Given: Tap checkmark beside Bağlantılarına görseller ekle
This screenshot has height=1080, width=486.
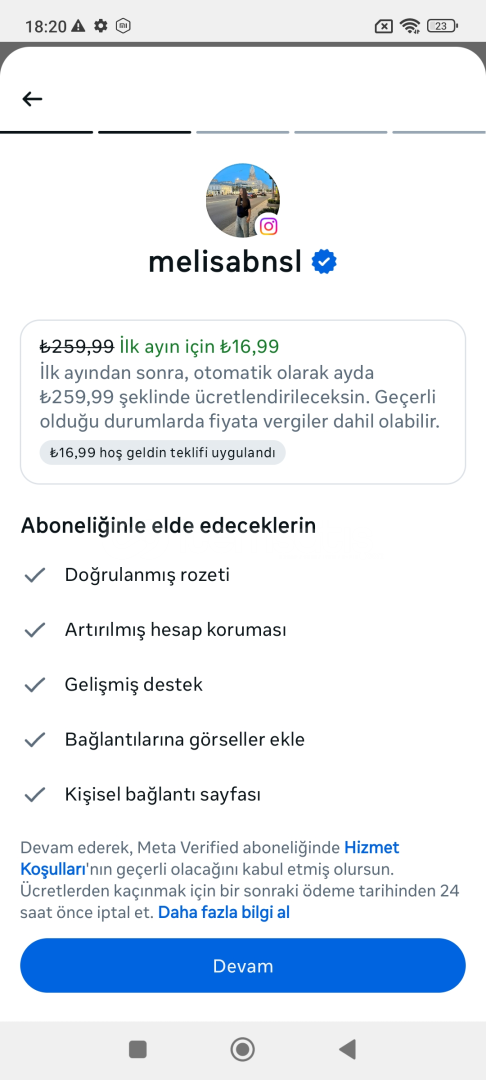Looking at the screenshot, I should 34,740.
